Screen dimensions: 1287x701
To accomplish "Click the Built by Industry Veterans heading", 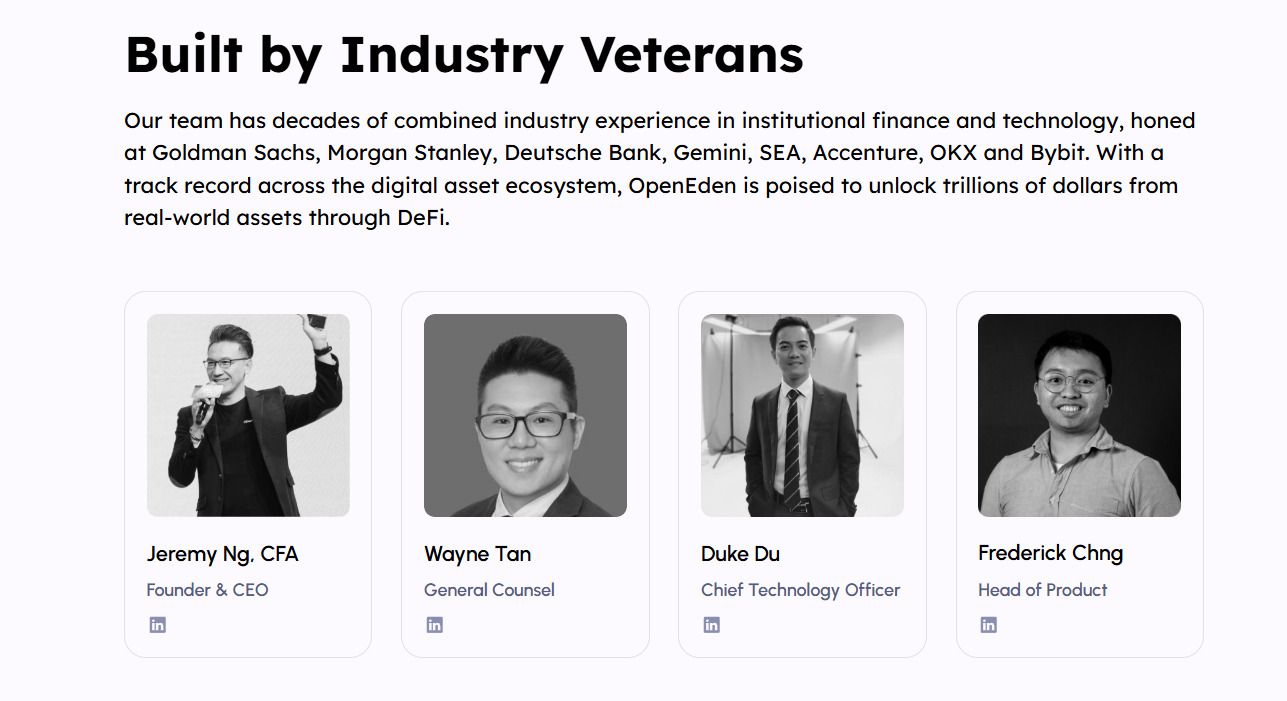I will (464, 54).
